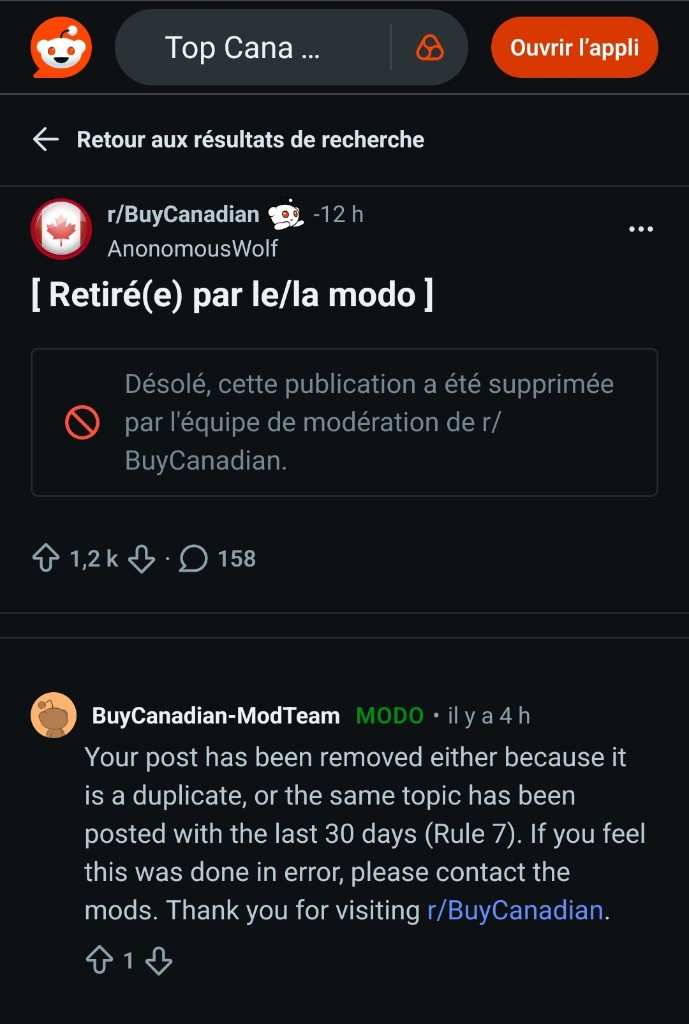Screen dimensions: 689x1024
Task: View AnonomousWolf's user profile
Action: (193, 248)
